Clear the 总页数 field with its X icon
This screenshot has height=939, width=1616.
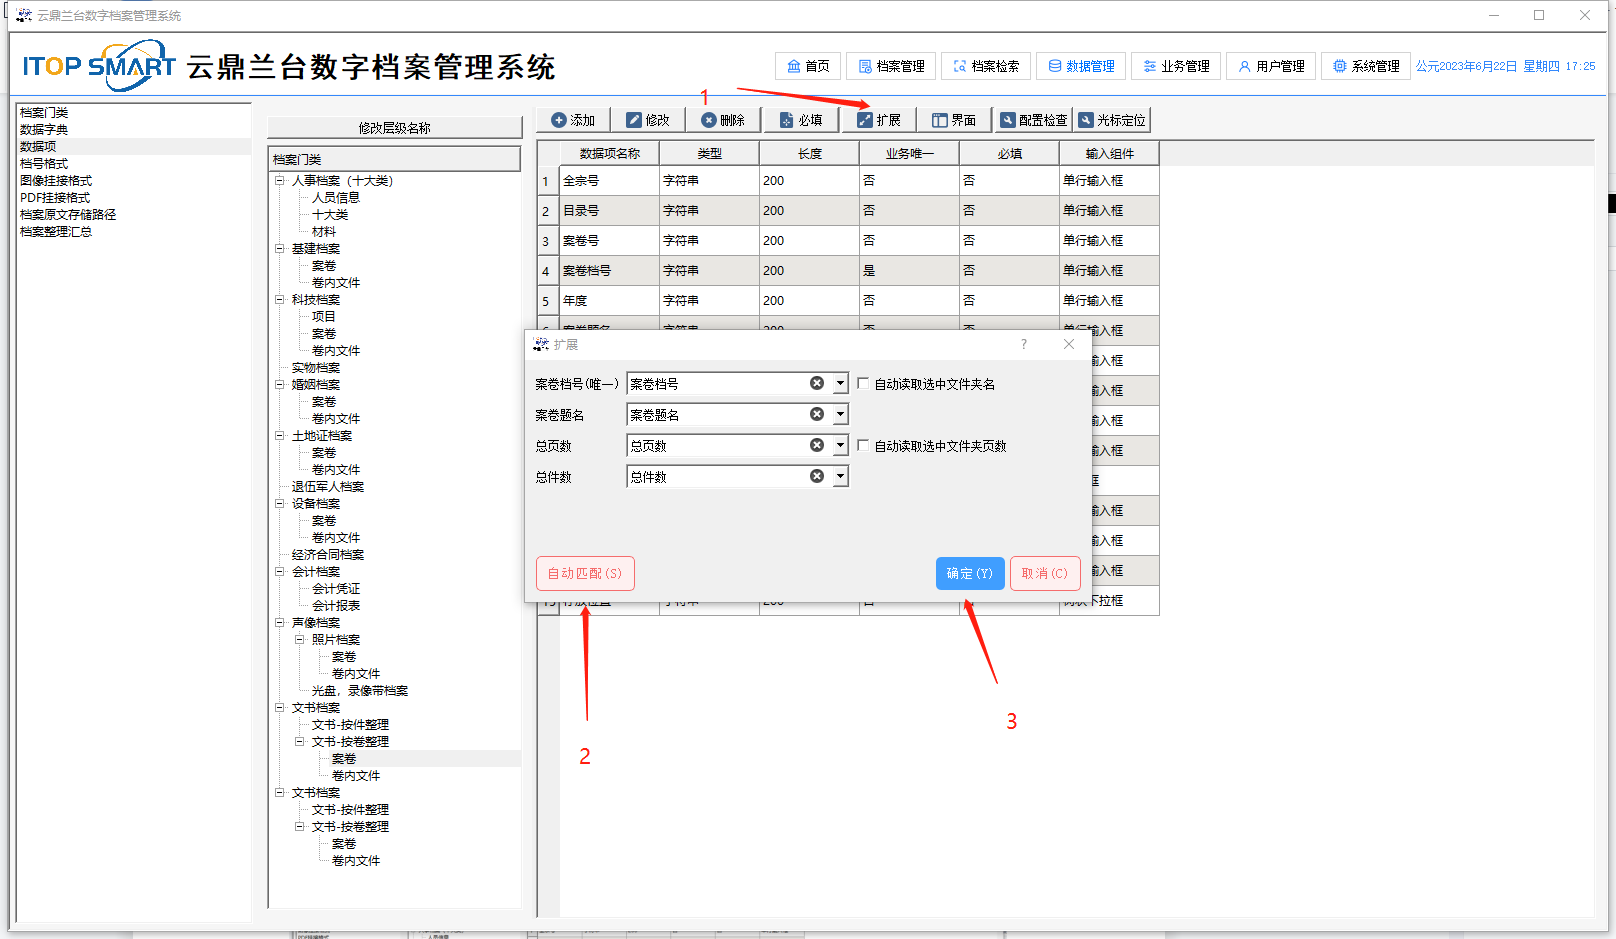[817, 445]
